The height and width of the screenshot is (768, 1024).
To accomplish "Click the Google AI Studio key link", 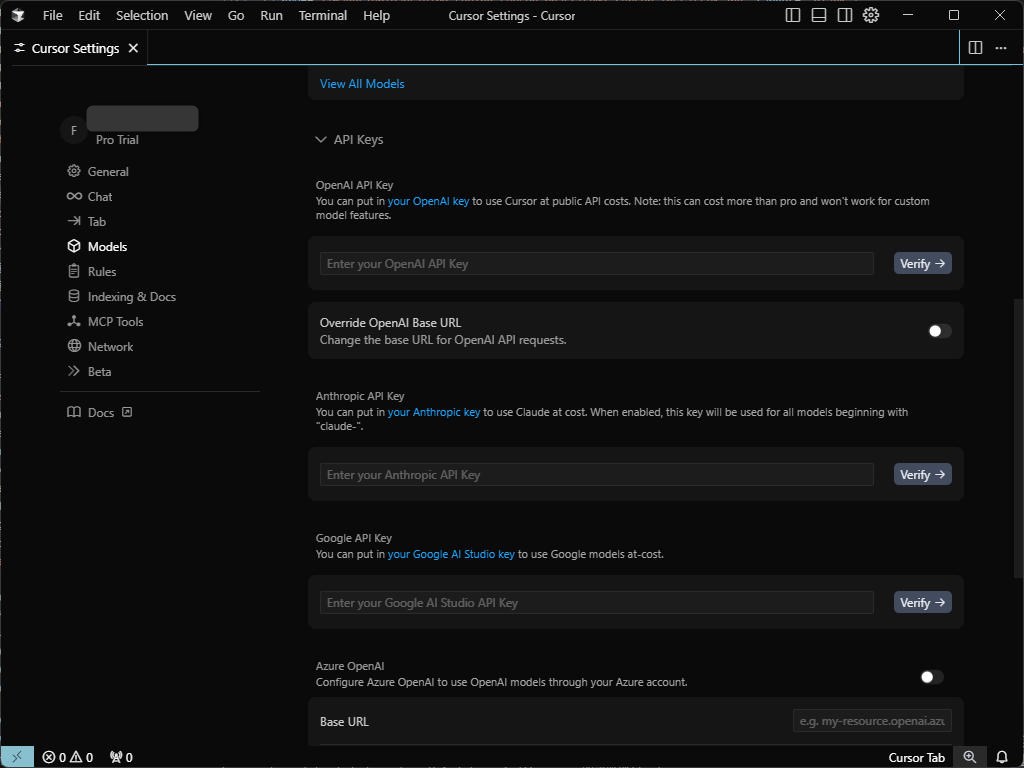I will pos(451,554).
